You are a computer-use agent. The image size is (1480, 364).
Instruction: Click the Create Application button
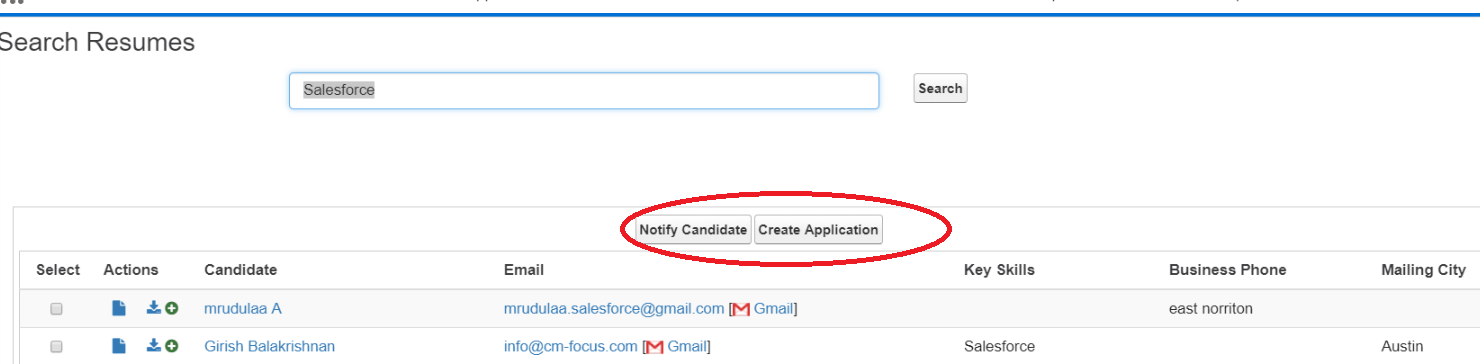click(x=818, y=229)
